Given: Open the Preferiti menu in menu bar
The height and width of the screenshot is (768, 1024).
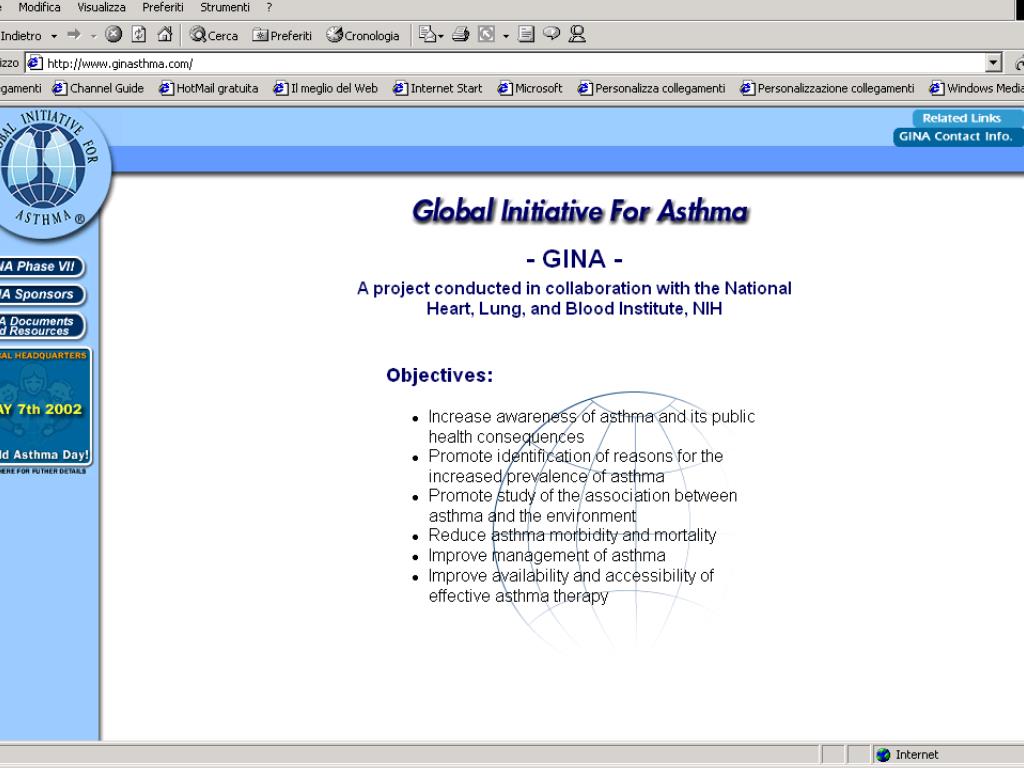Looking at the screenshot, I should [163, 7].
